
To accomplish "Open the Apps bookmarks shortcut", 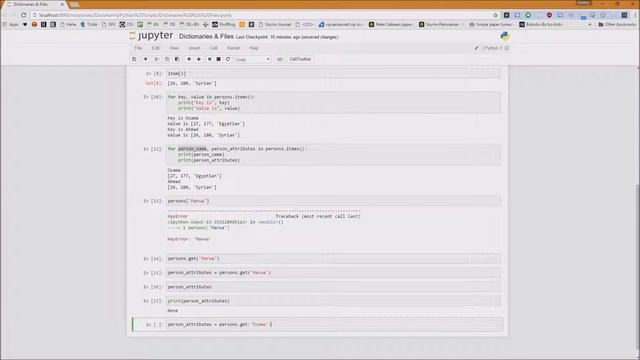I will pyautogui.click(x=11, y=24).
